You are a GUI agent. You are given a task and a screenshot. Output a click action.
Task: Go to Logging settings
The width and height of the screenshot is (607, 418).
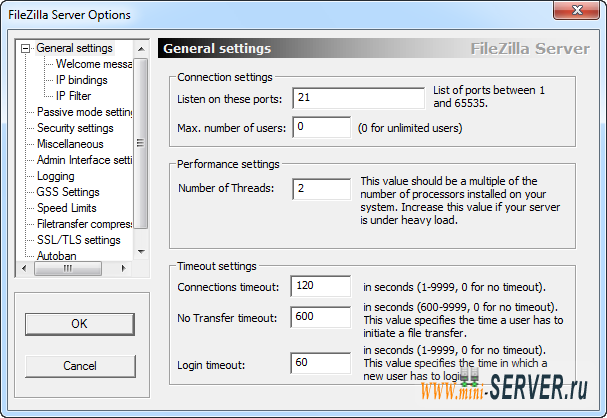[55, 176]
